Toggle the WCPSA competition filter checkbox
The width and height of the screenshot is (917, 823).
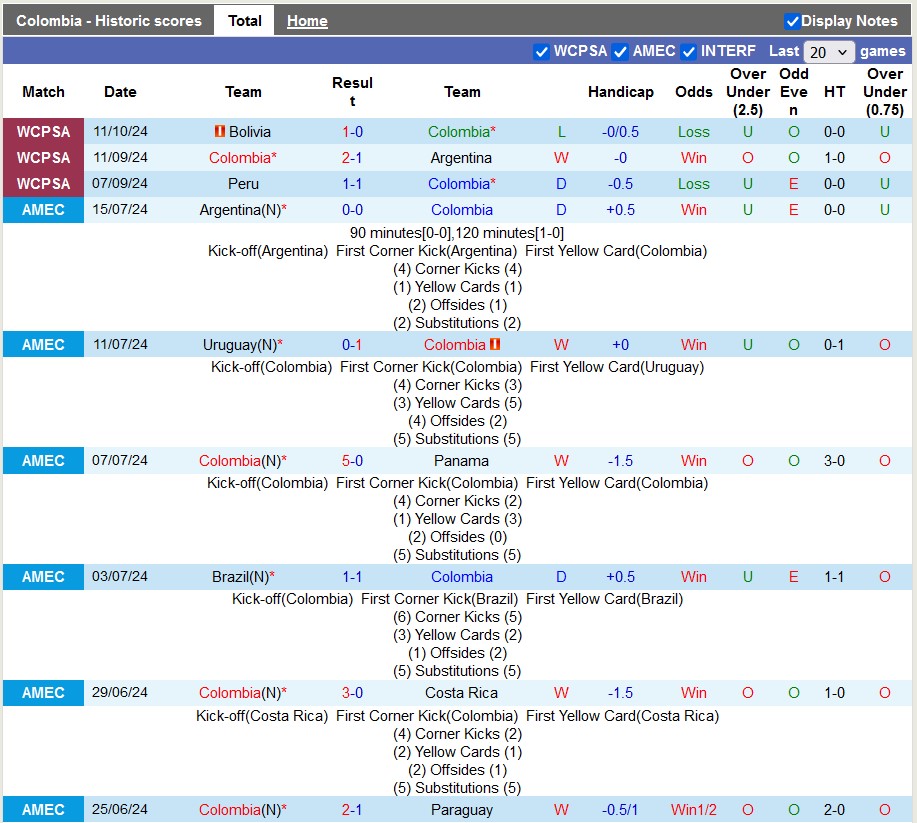[x=541, y=52]
